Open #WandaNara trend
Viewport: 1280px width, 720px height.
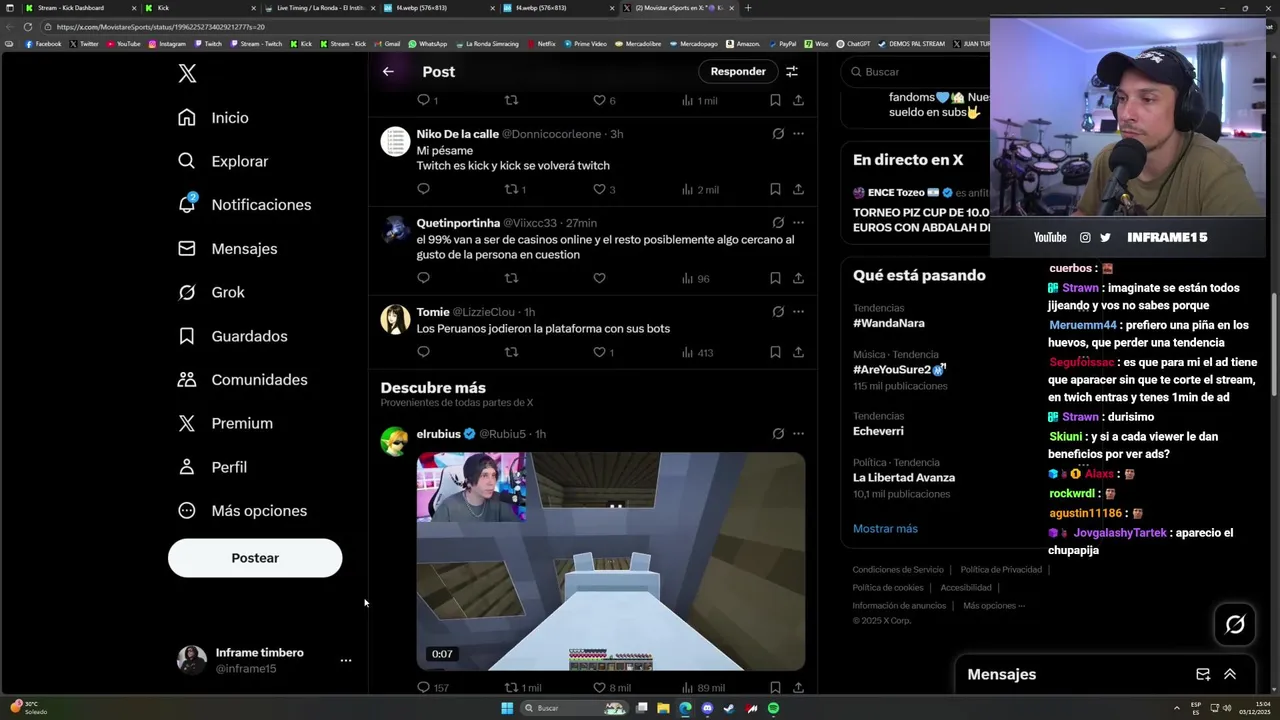click(889, 323)
